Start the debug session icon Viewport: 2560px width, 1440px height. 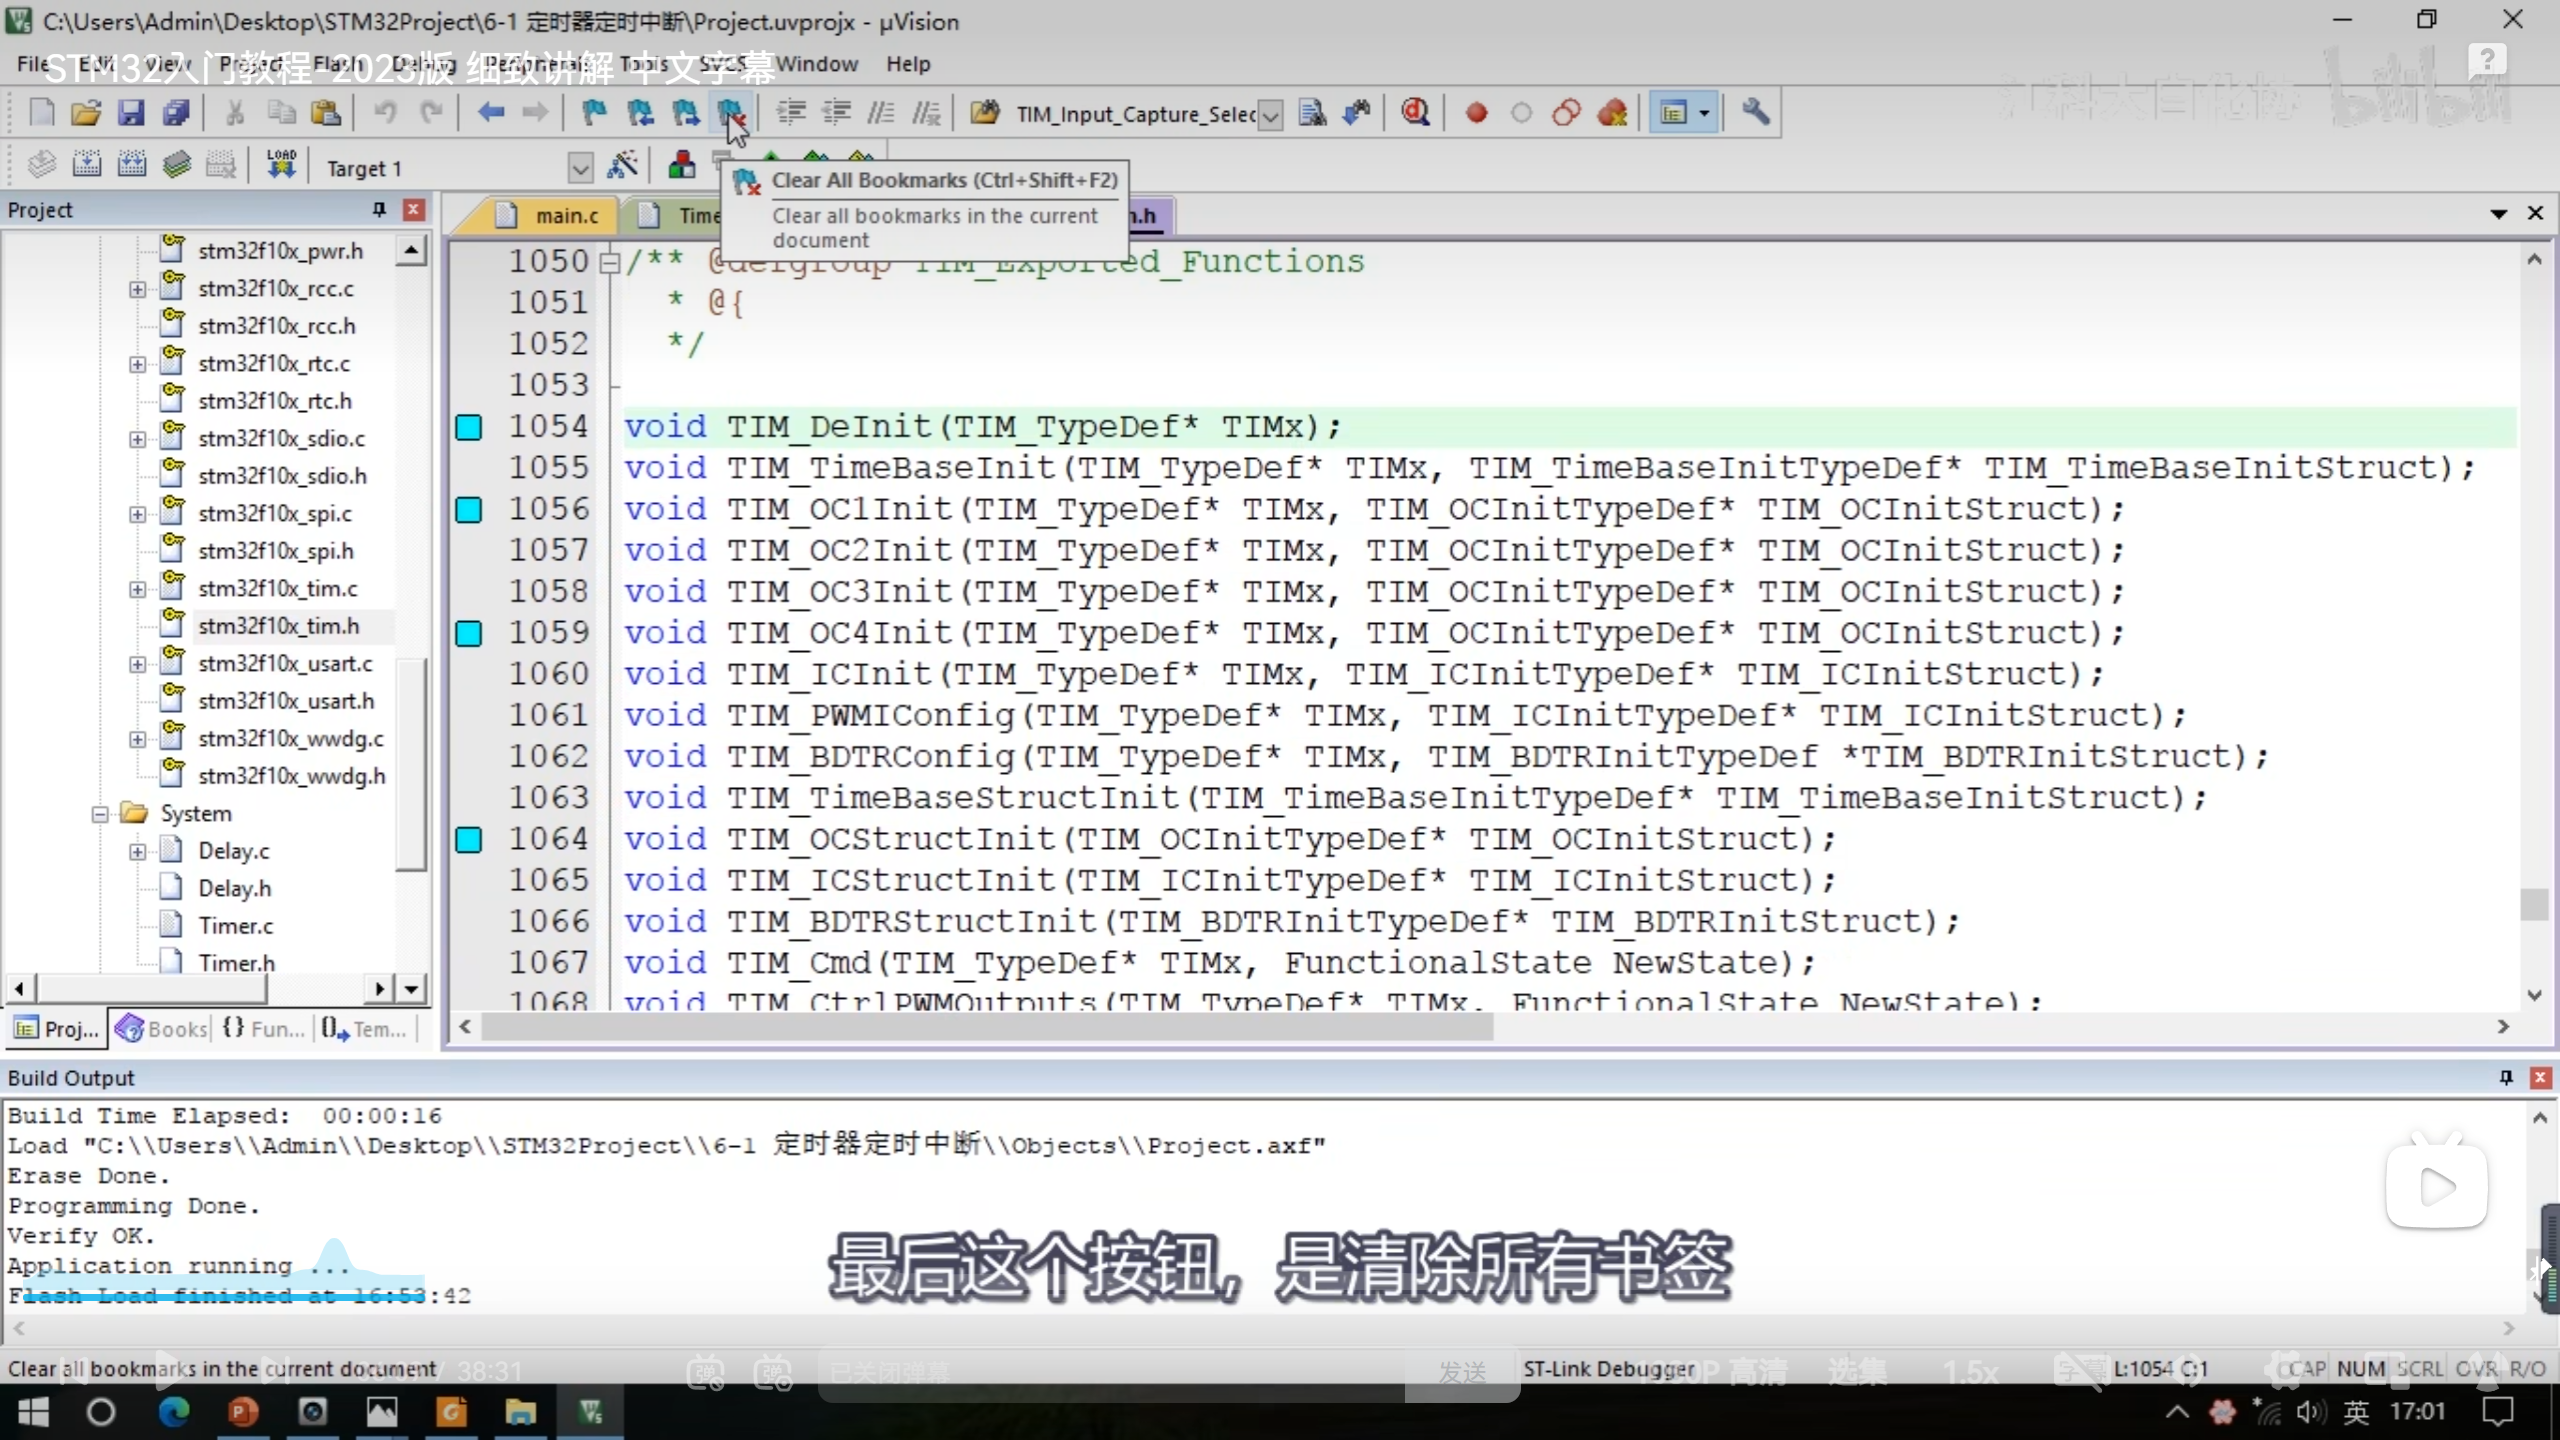(x=1414, y=112)
